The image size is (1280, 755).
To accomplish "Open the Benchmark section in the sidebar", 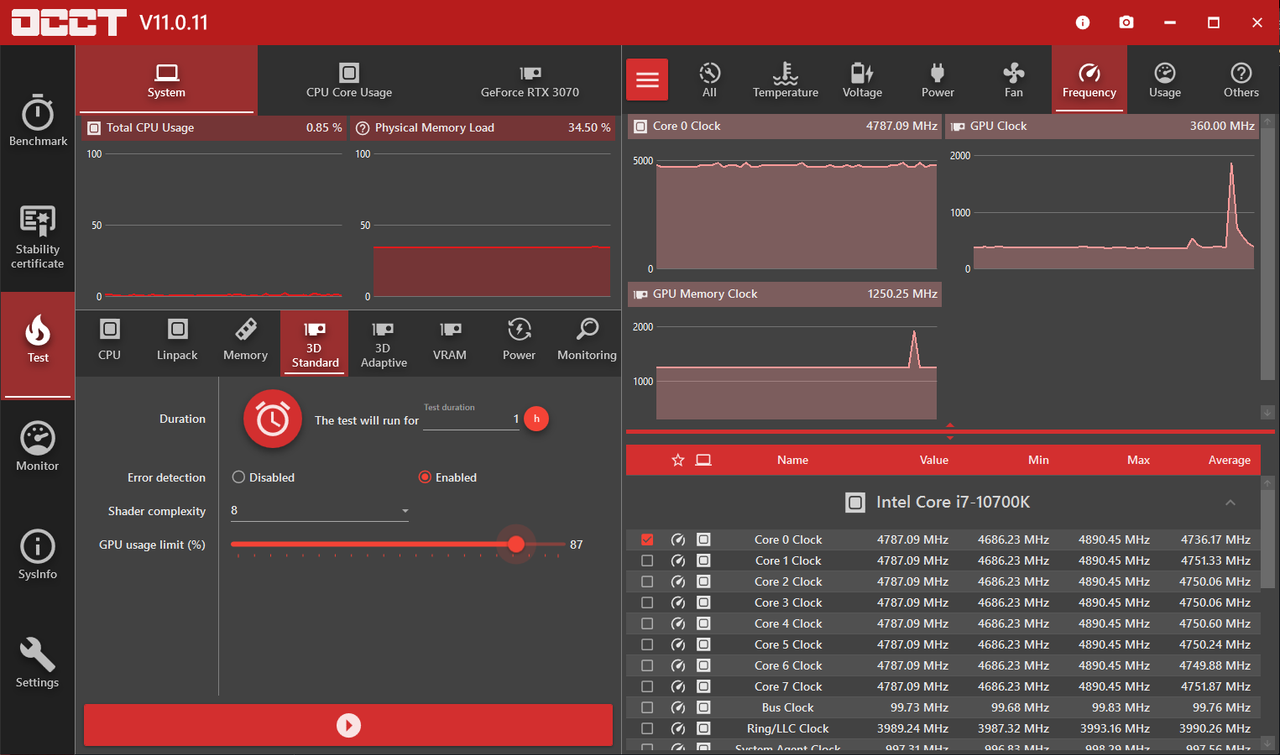I will pyautogui.click(x=38, y=121).
